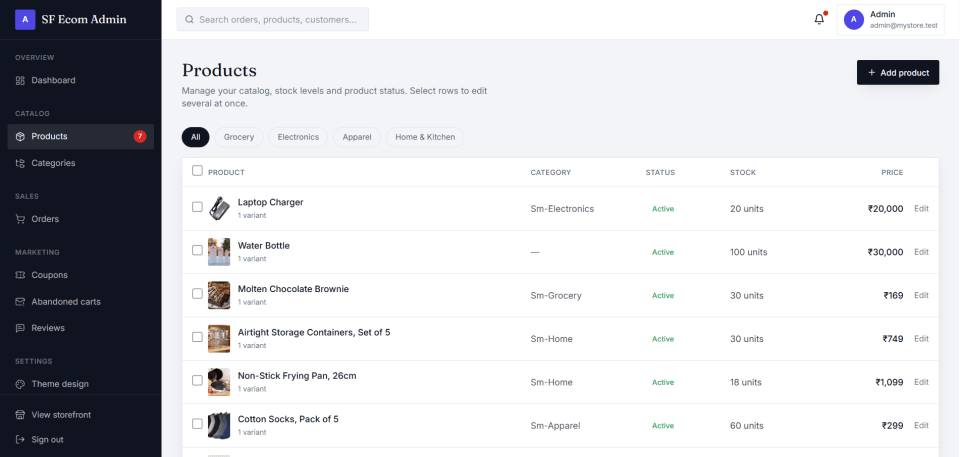This screenshot has height=457, width=960.
Task: Filter products by Home & Kitchen
Action: [x=425, y=137]
